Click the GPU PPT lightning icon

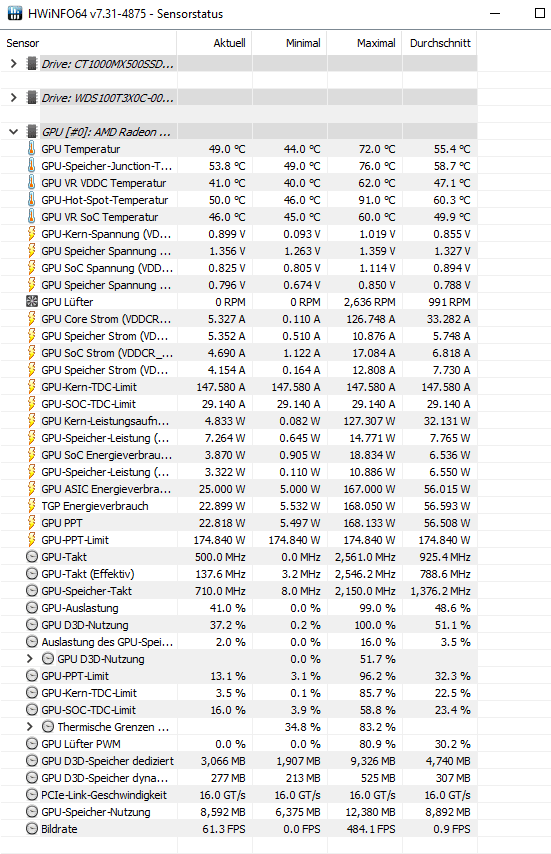[32, 522]
